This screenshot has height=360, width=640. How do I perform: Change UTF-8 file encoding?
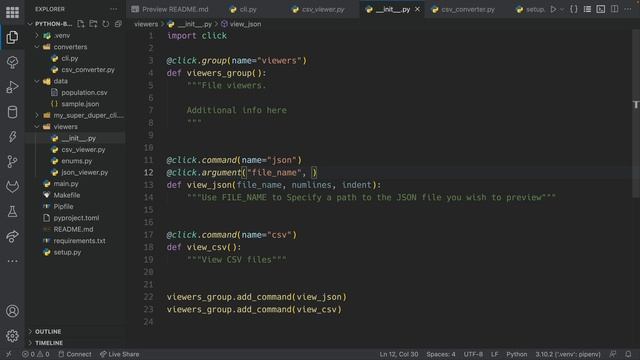[x=473, y=354]
